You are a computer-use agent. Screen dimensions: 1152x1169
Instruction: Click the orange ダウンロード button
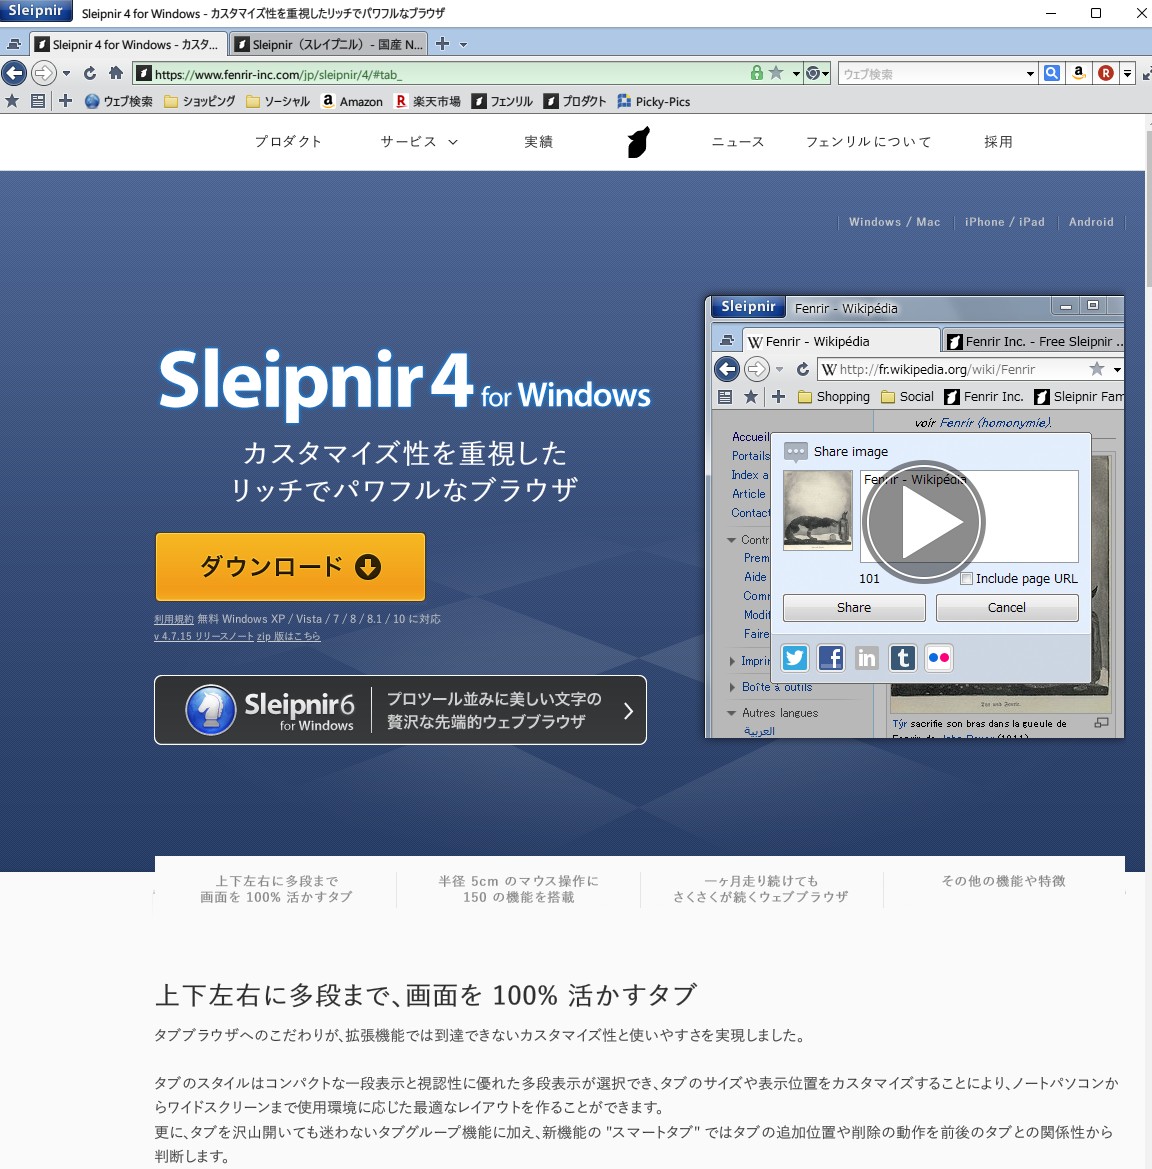pos(290,567)
